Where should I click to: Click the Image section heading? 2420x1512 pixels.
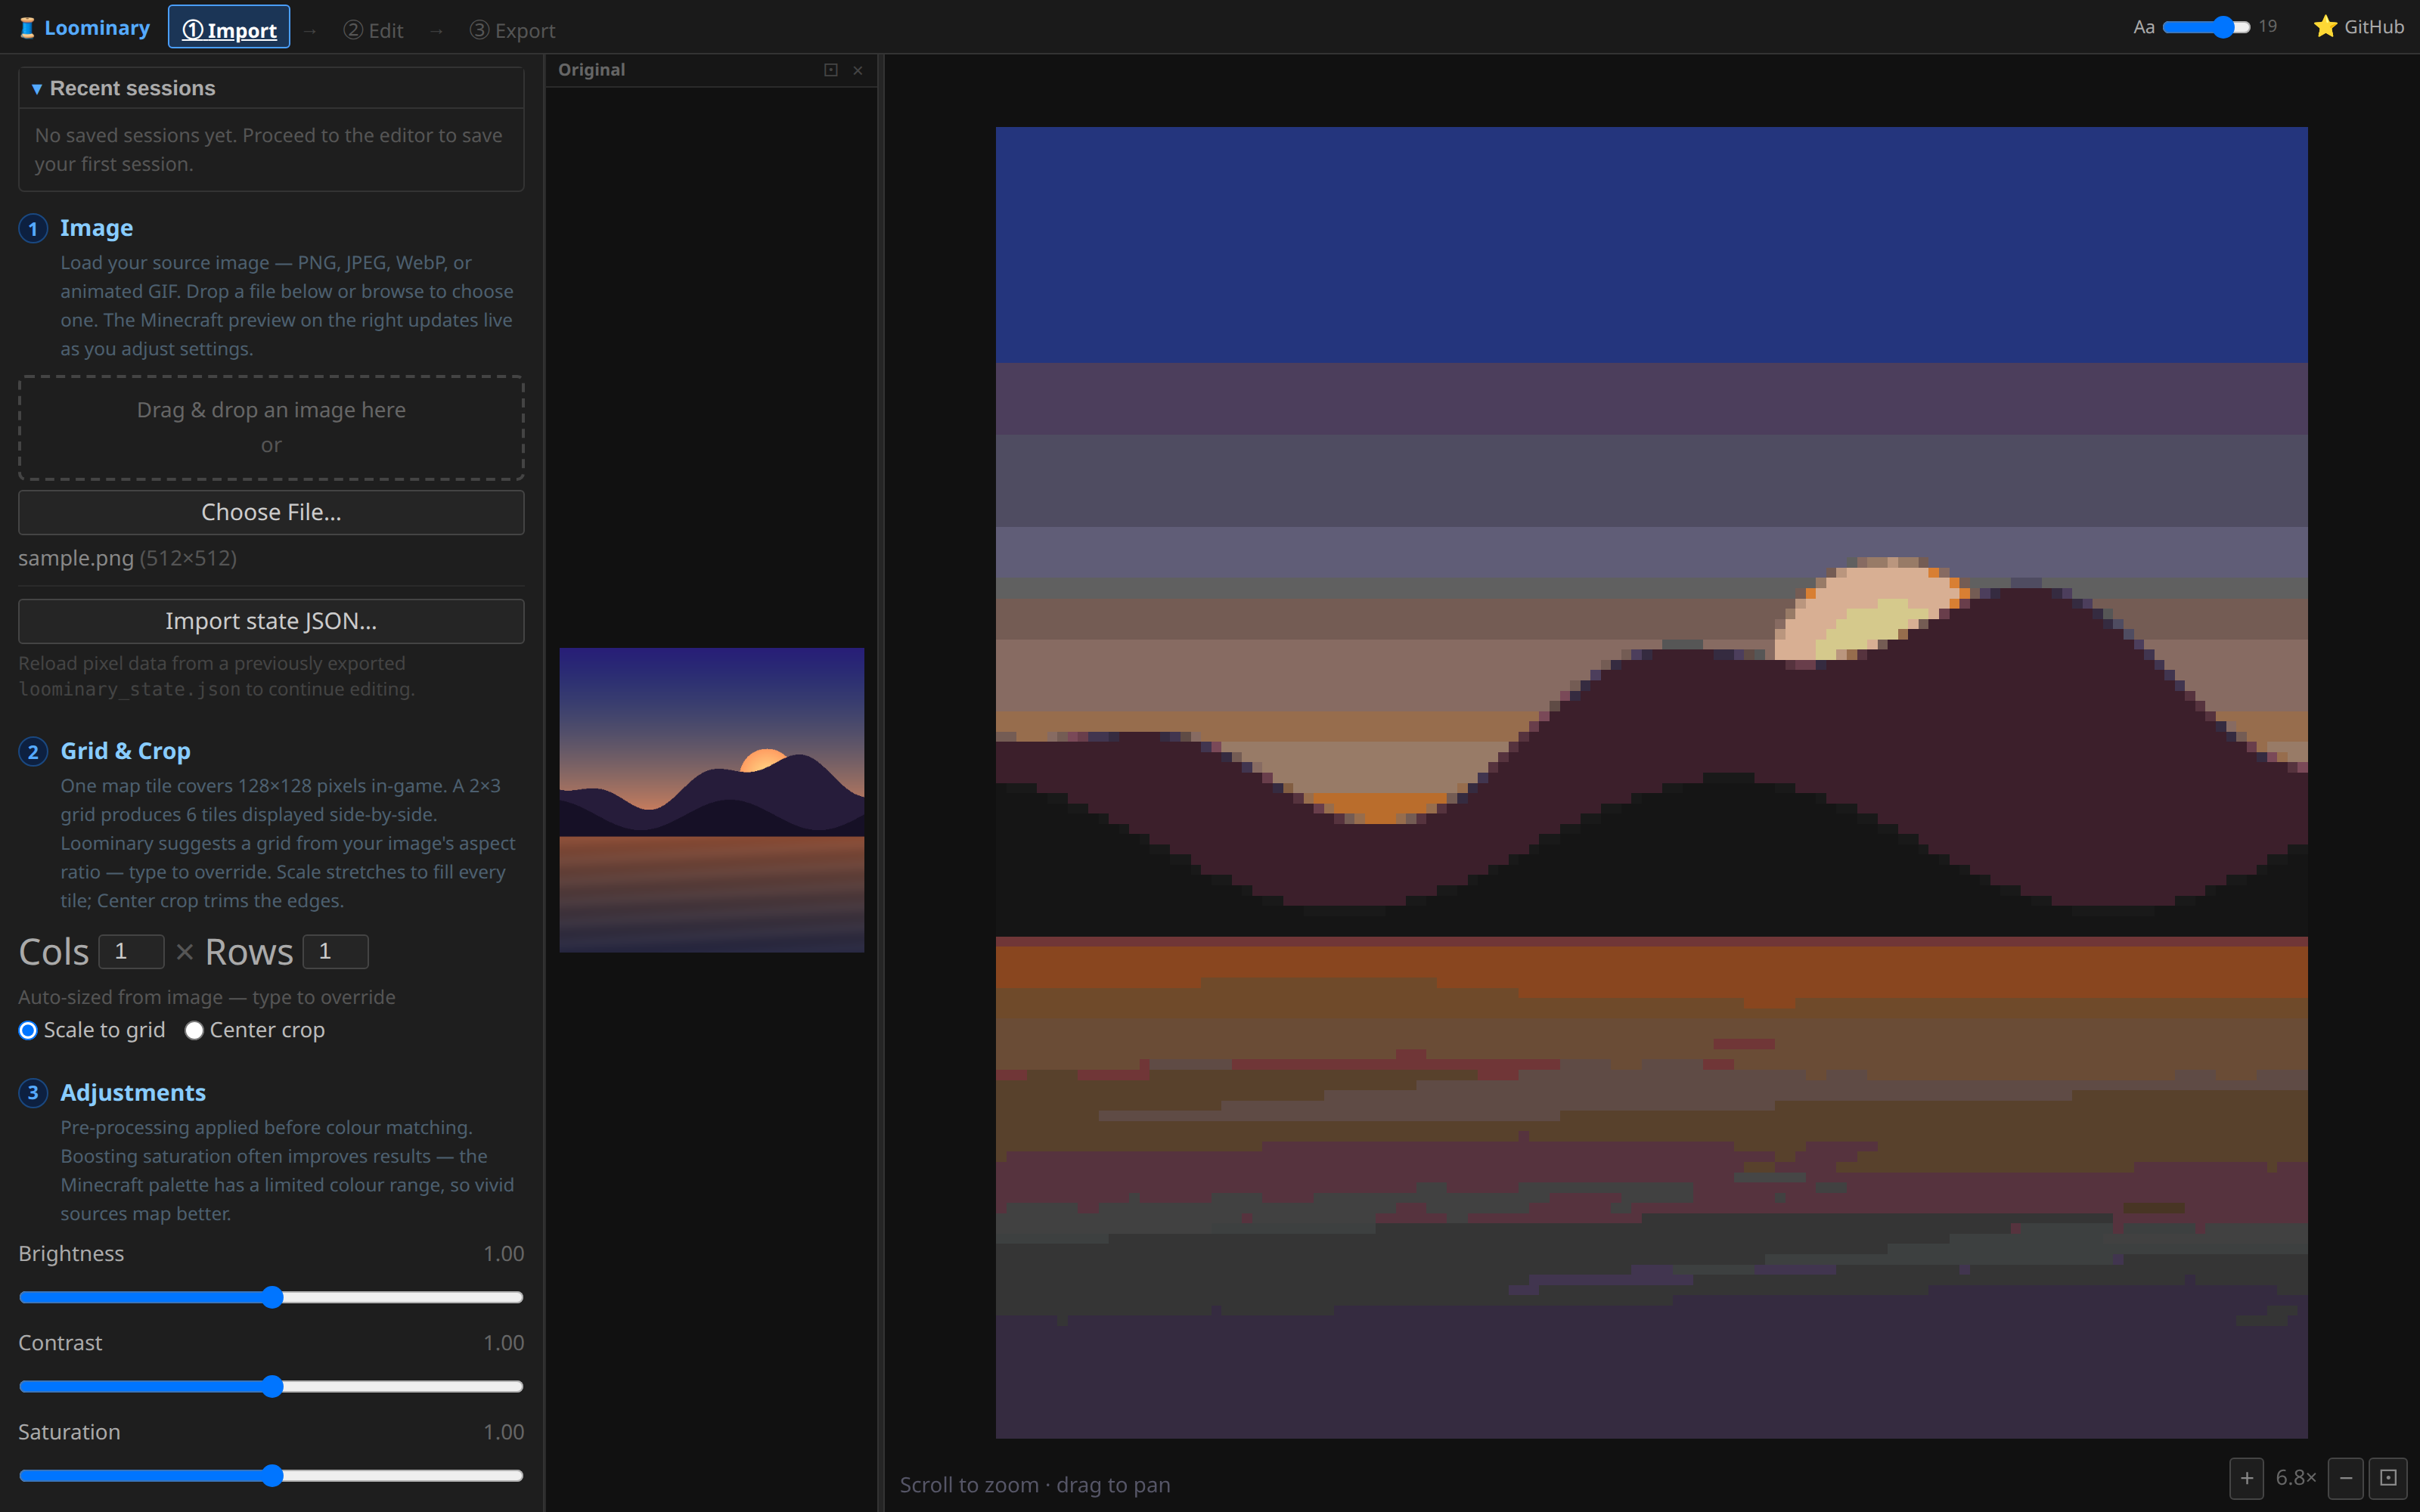96,228
